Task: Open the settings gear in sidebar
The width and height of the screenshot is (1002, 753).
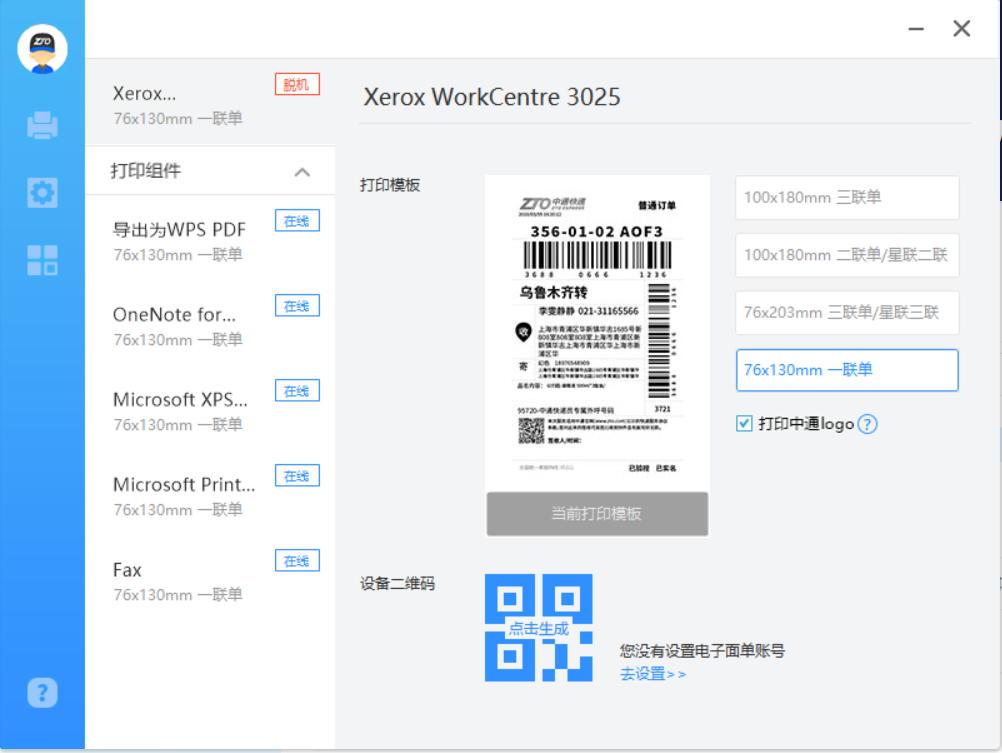Action: (x=42, y=192)
